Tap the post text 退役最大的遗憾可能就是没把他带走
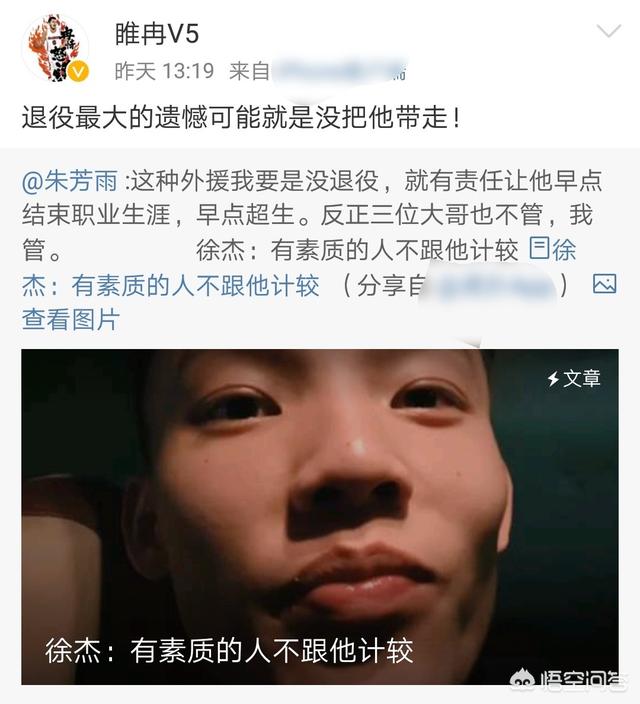The width and height of the screenshot is (640, 704). pos(241,118)
